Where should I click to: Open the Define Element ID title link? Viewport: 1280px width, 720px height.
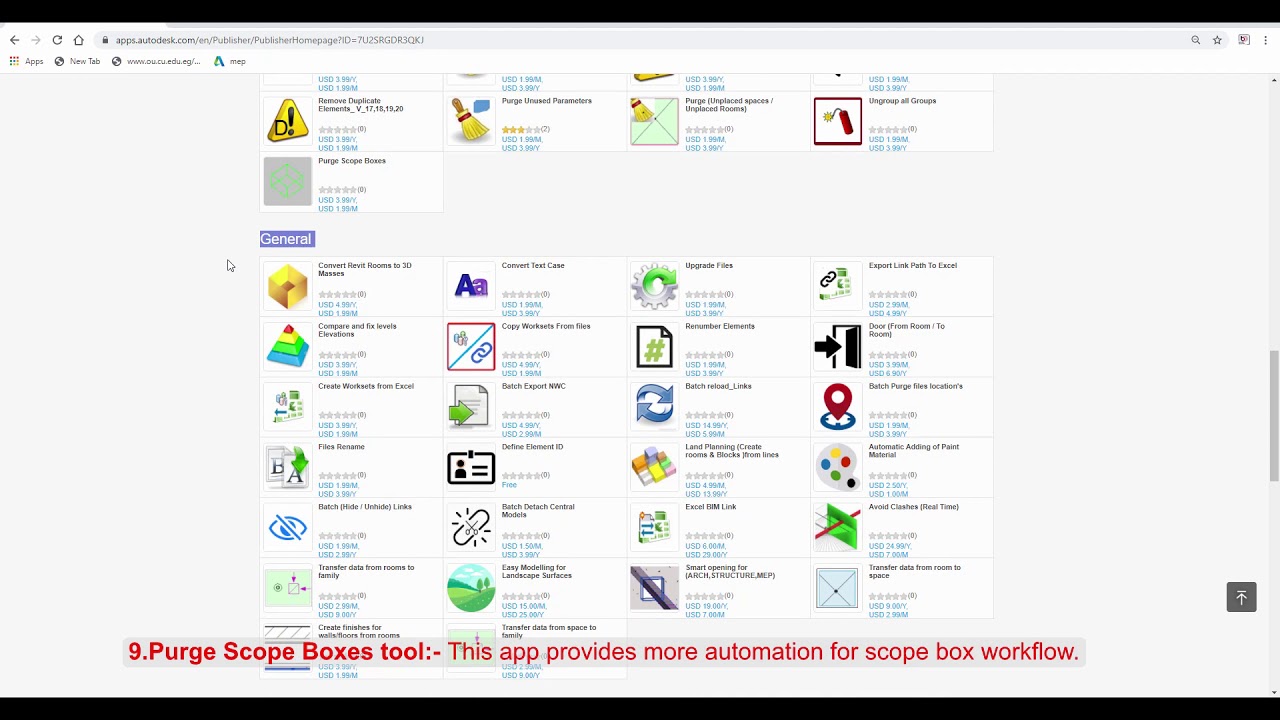532,447
